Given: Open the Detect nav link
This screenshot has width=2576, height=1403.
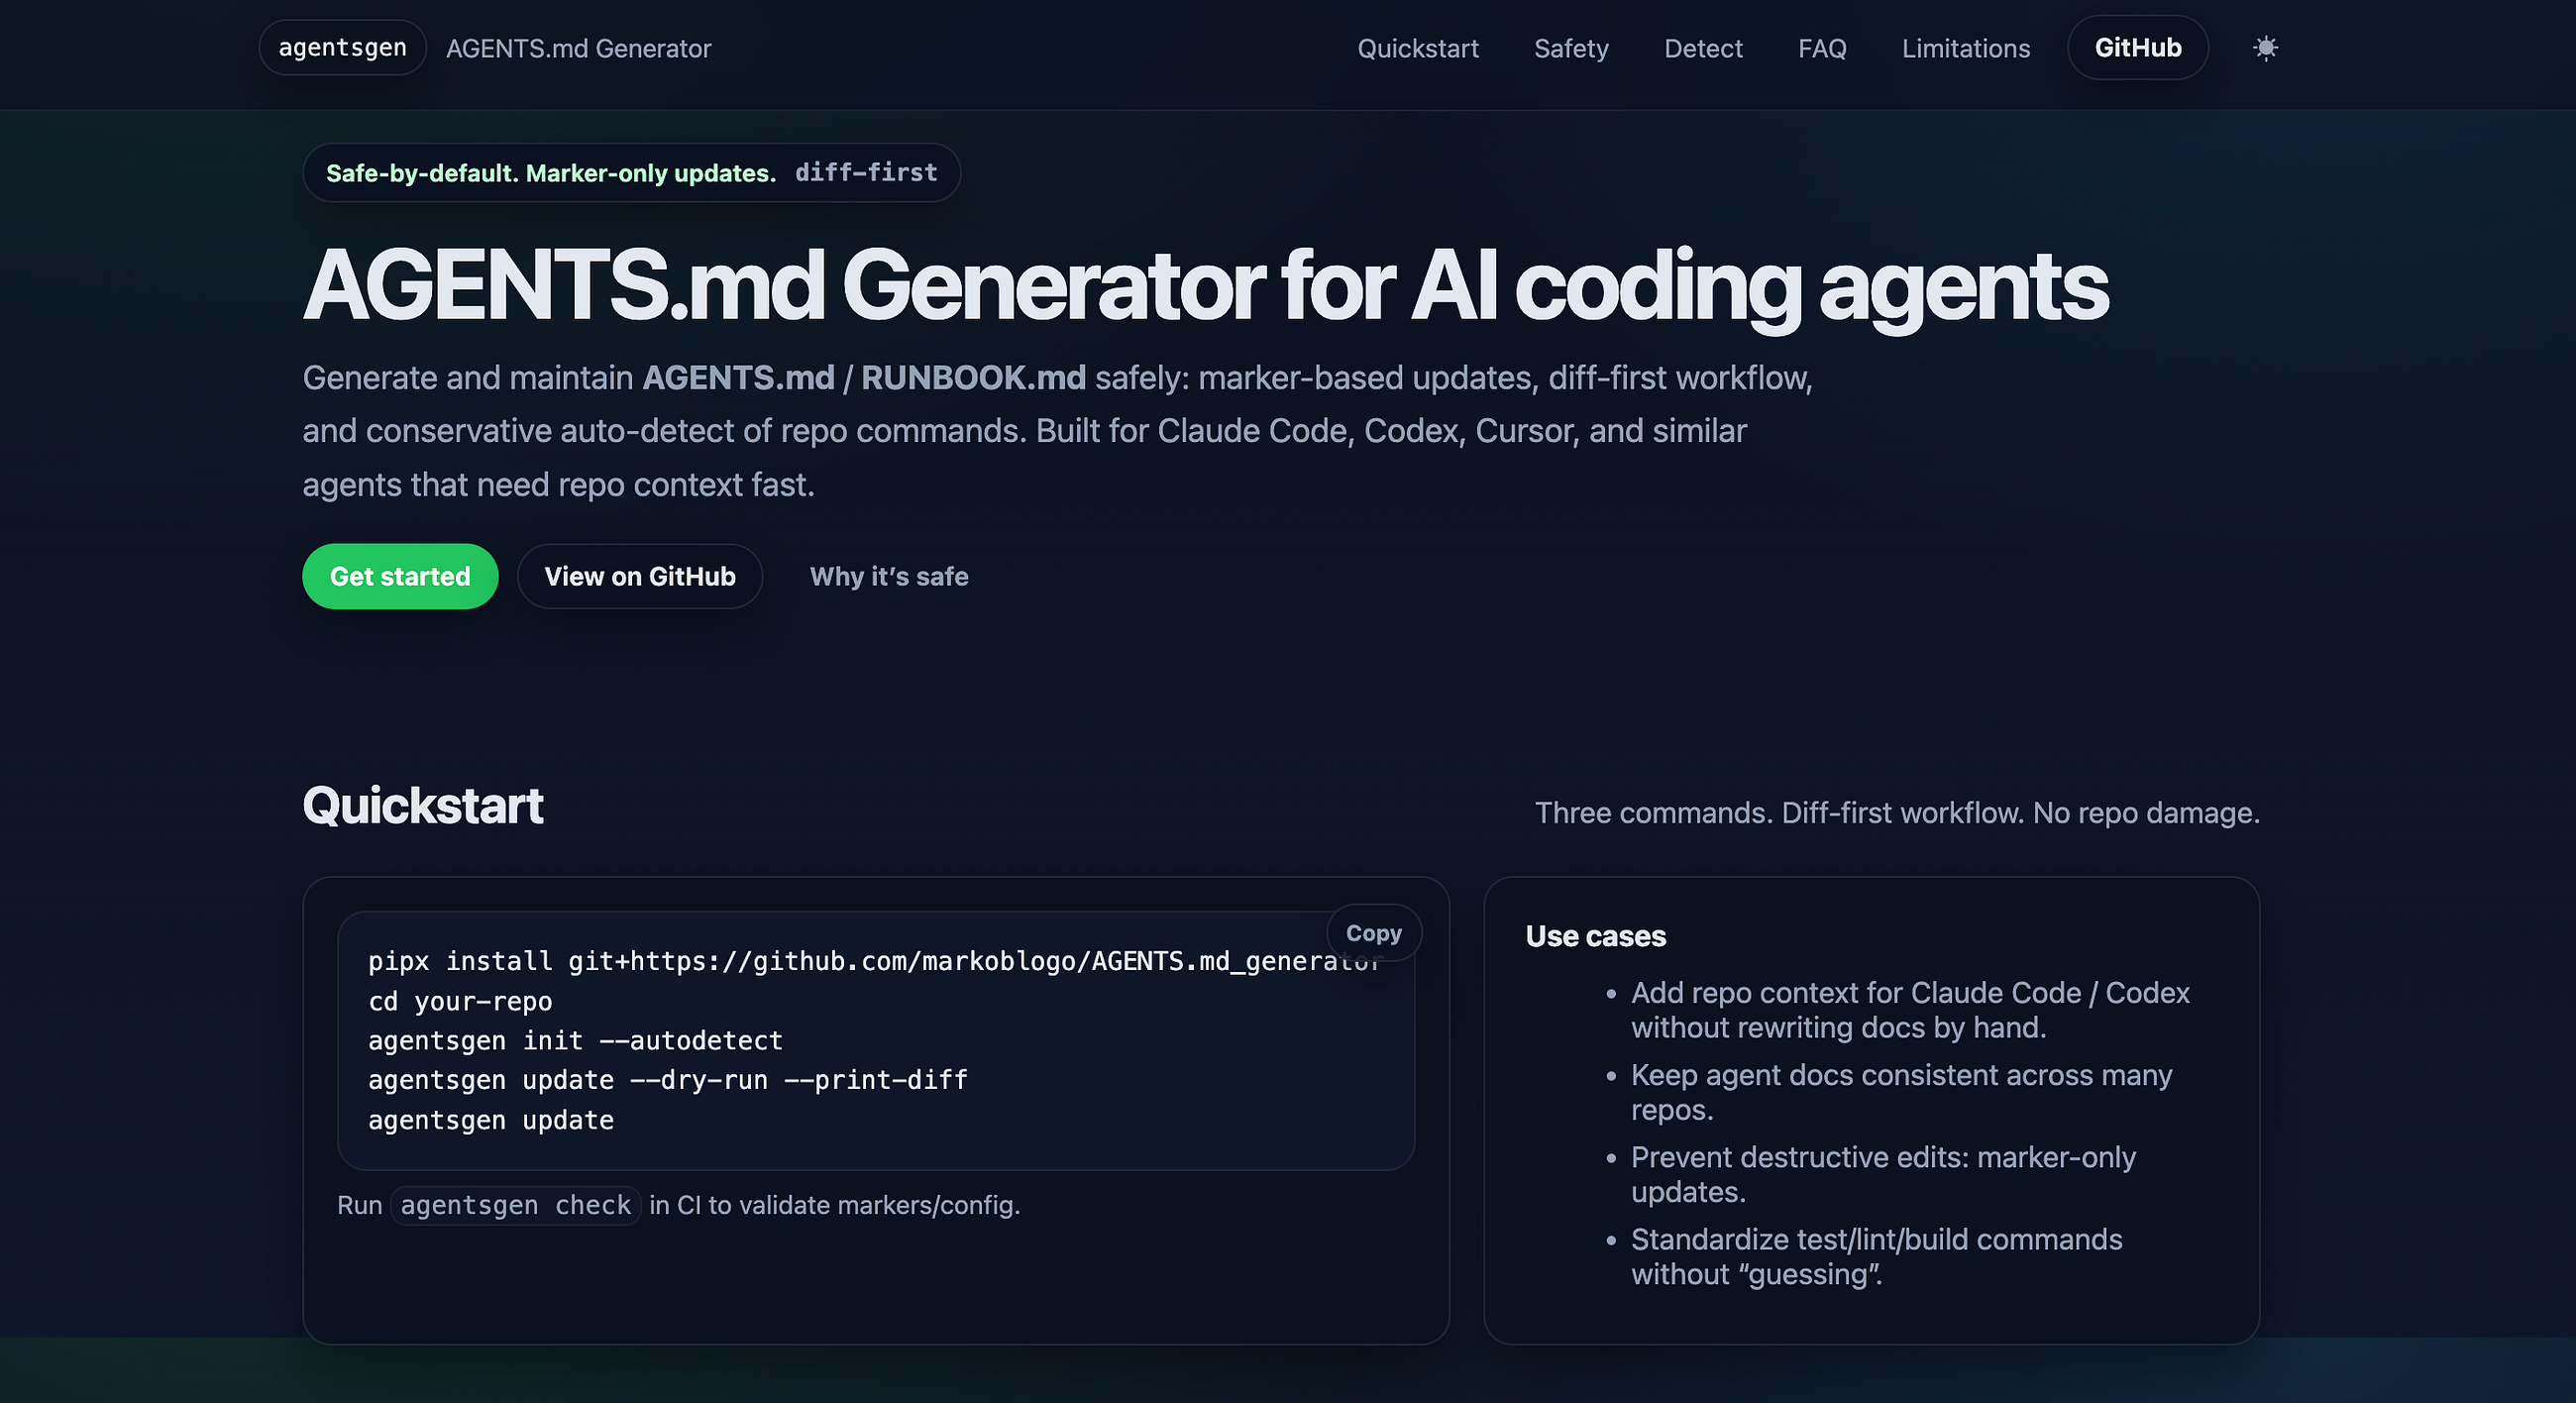Looking at the screenshot, I should coord(1703,48).
